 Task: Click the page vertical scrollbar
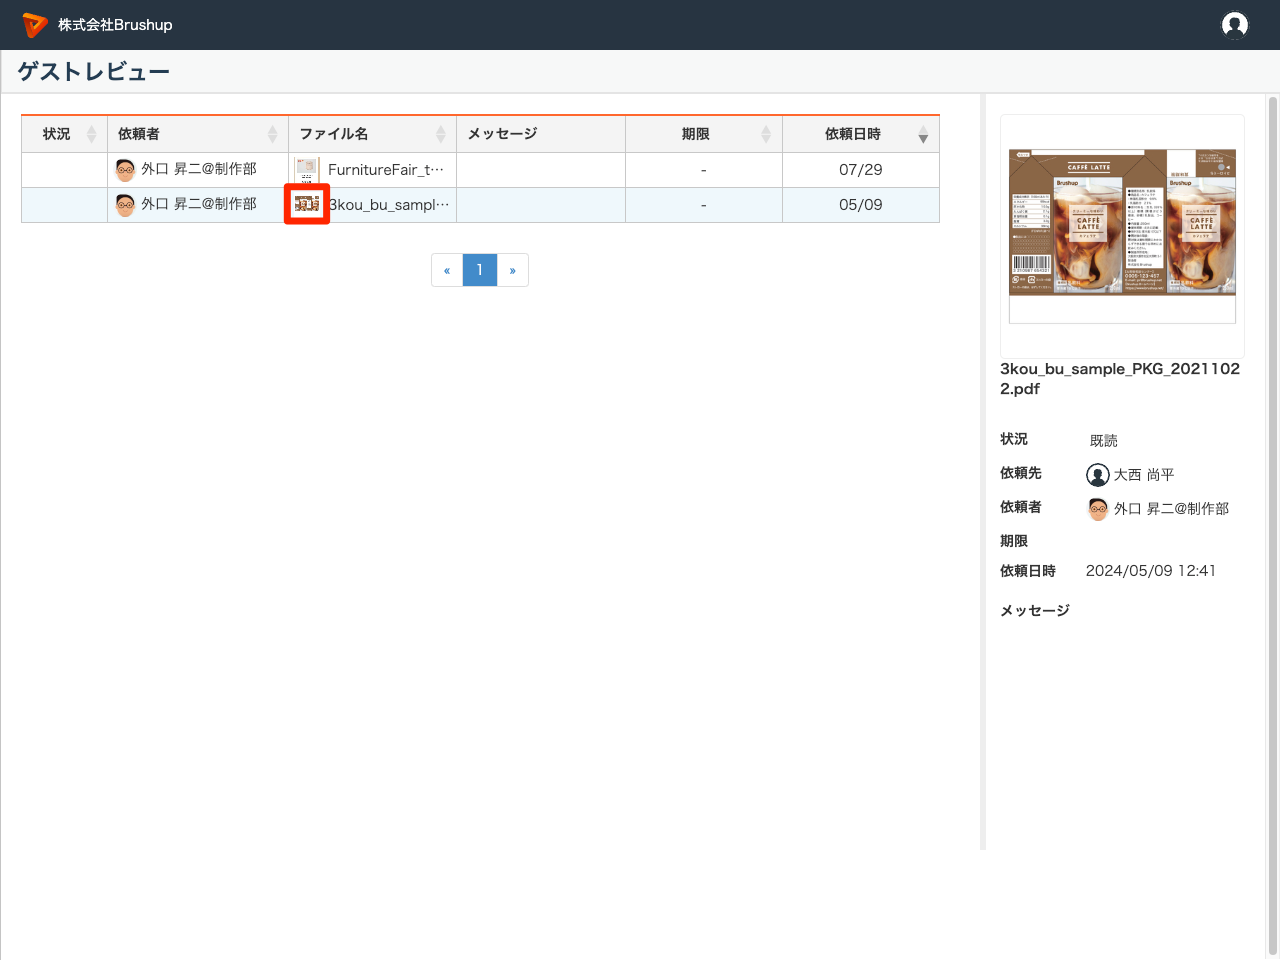tap(1273, 525)
